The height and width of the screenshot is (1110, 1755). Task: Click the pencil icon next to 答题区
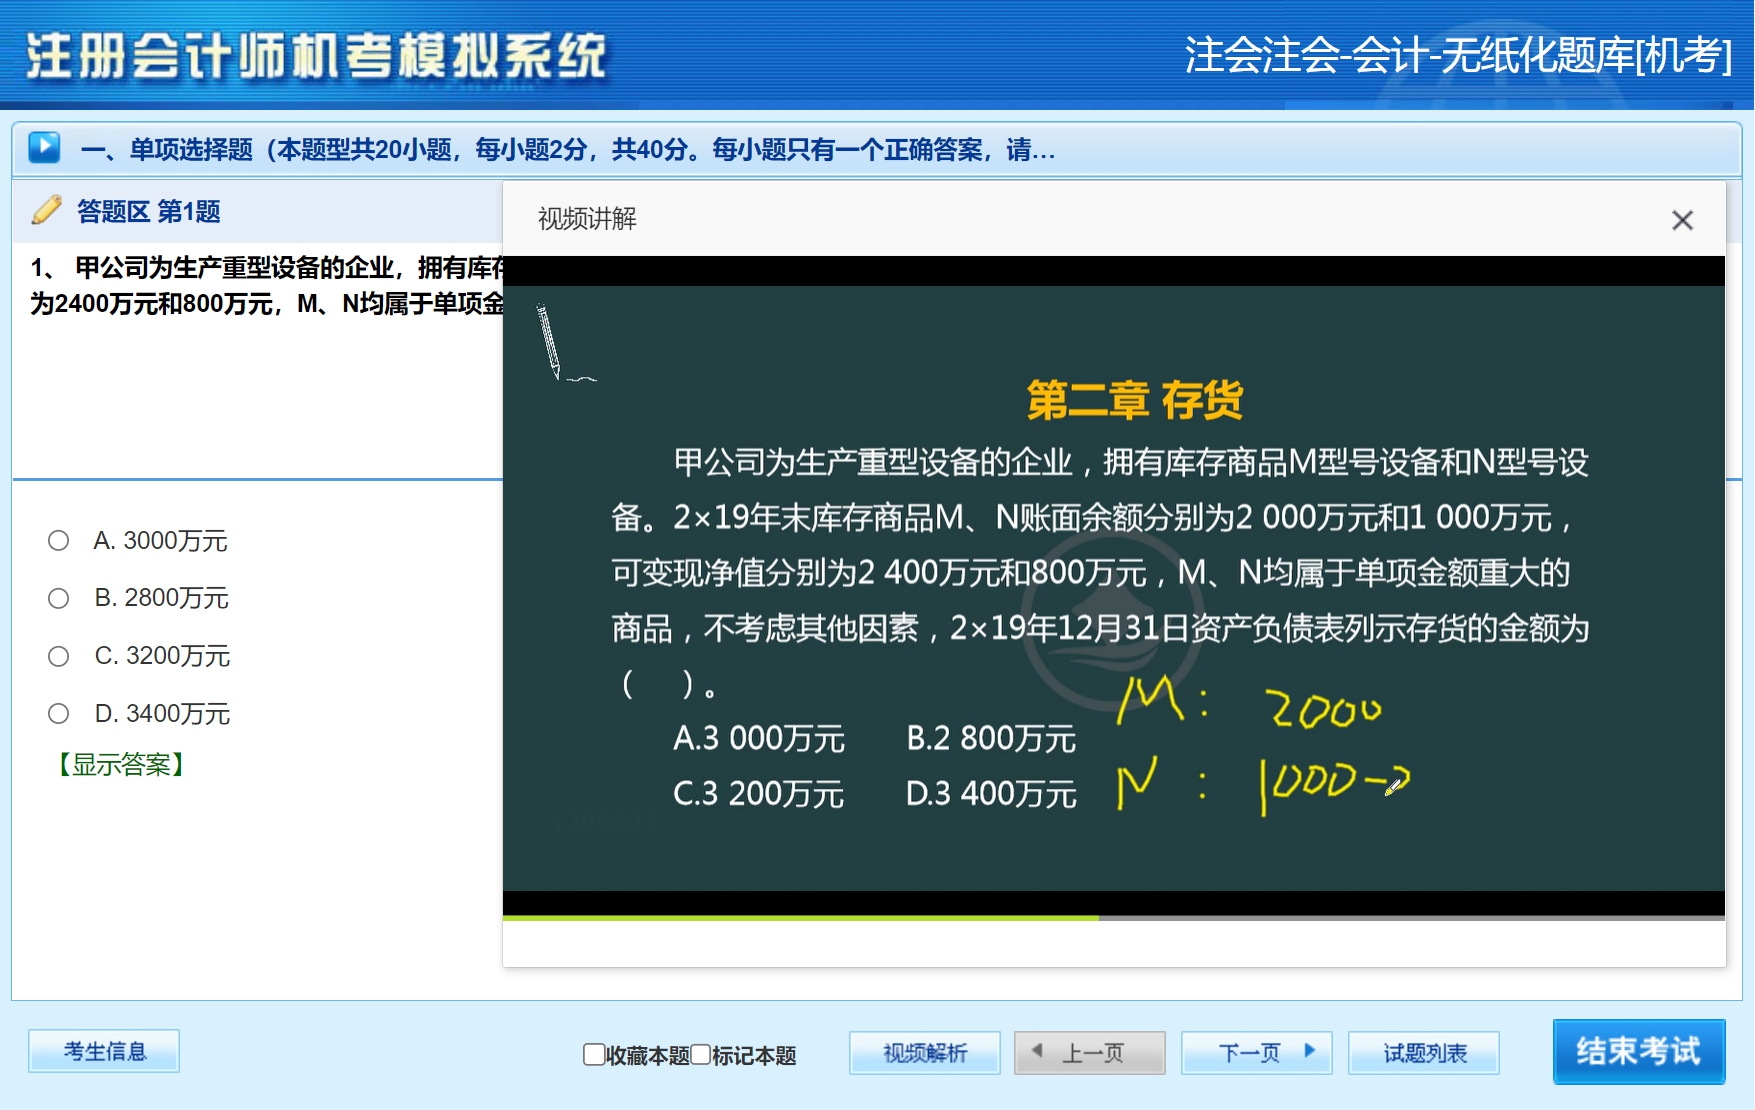(x=46, y=210)
